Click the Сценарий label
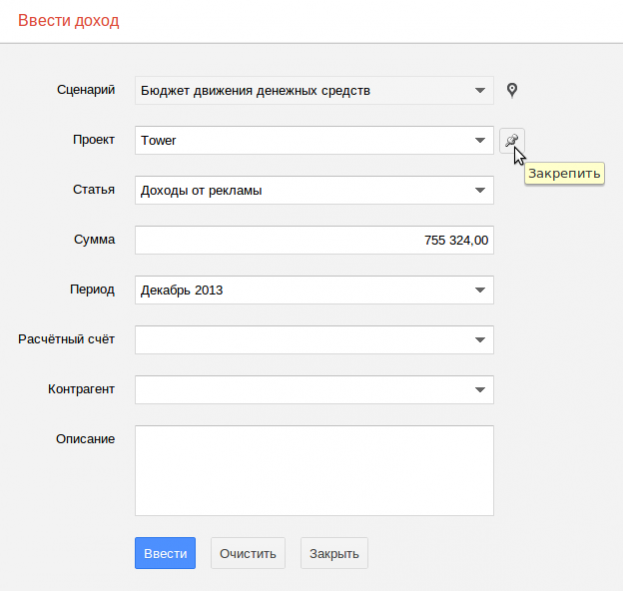Viewport: 623px width, 591px height. coord(86,90)
